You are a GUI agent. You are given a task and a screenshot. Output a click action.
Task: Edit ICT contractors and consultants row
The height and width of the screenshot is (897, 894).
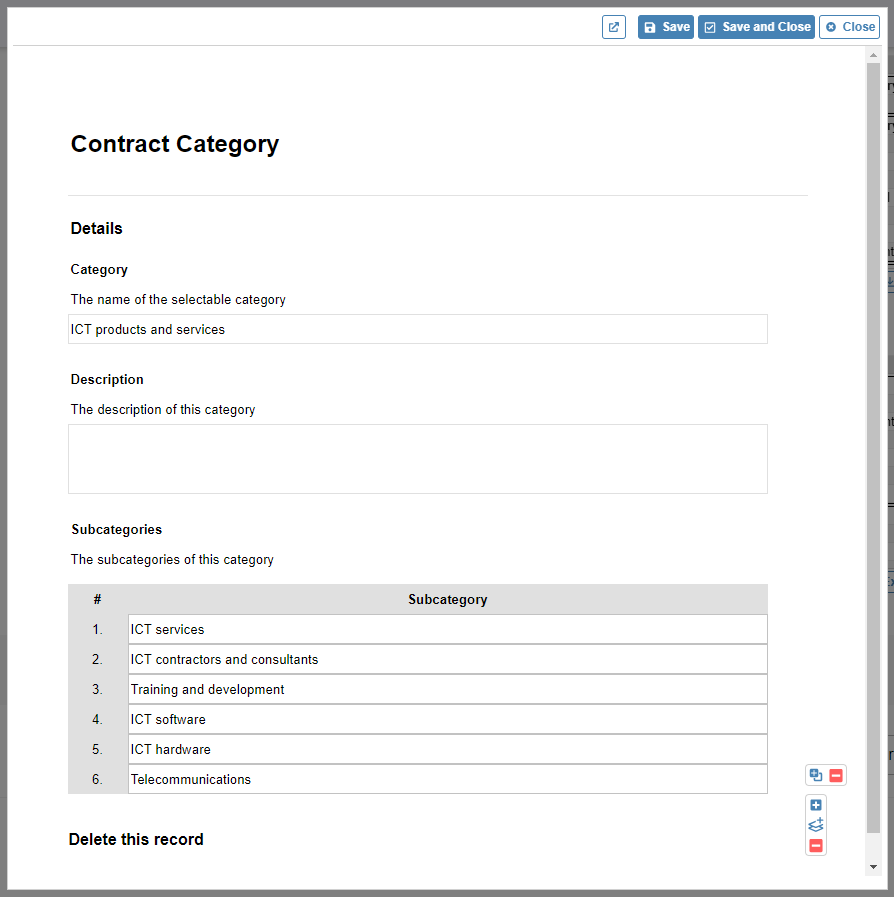448,659
